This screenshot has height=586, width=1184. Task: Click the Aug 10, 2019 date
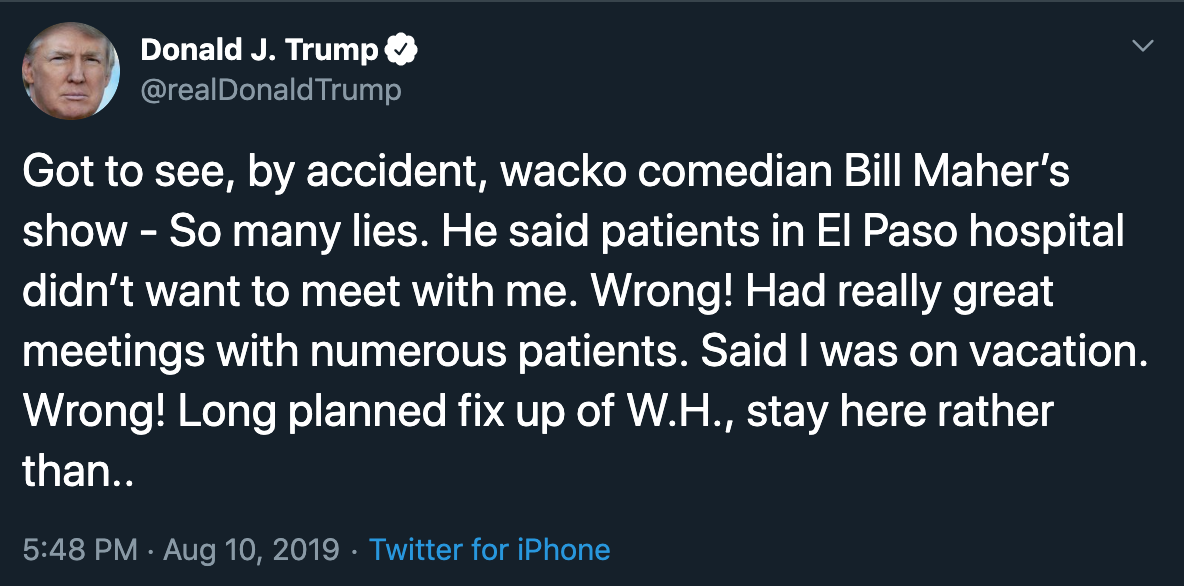pyautogui.click(x=251, y=549)
